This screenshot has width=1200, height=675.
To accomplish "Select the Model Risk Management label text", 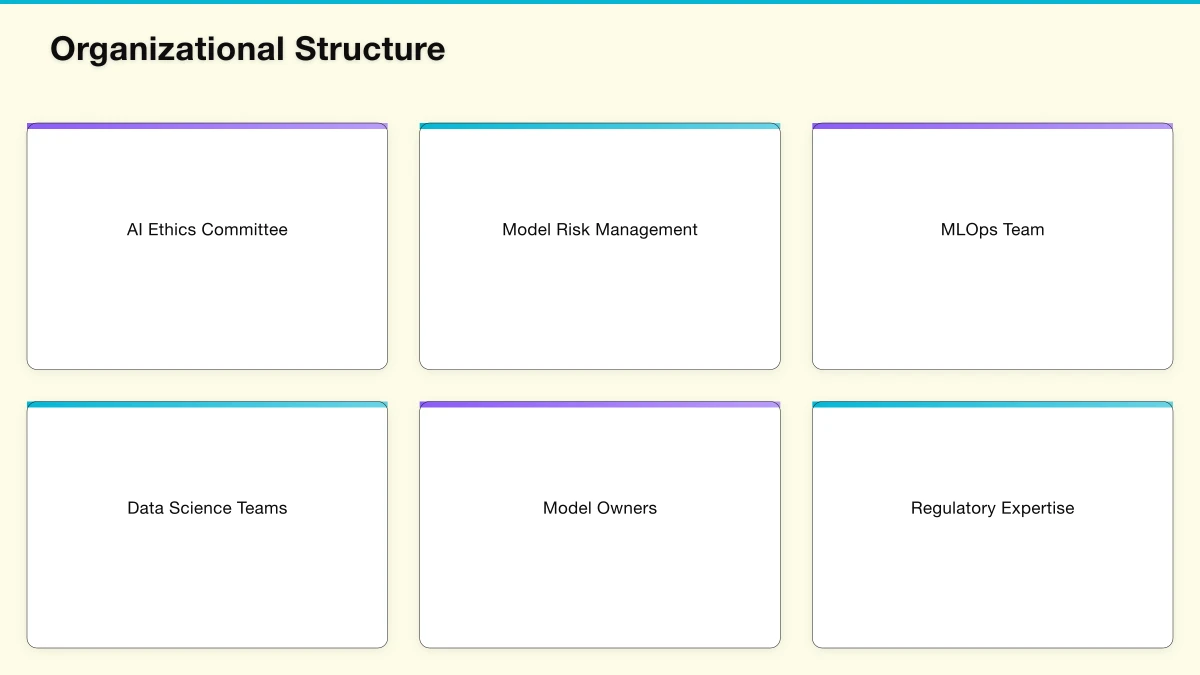I will 600,229.
